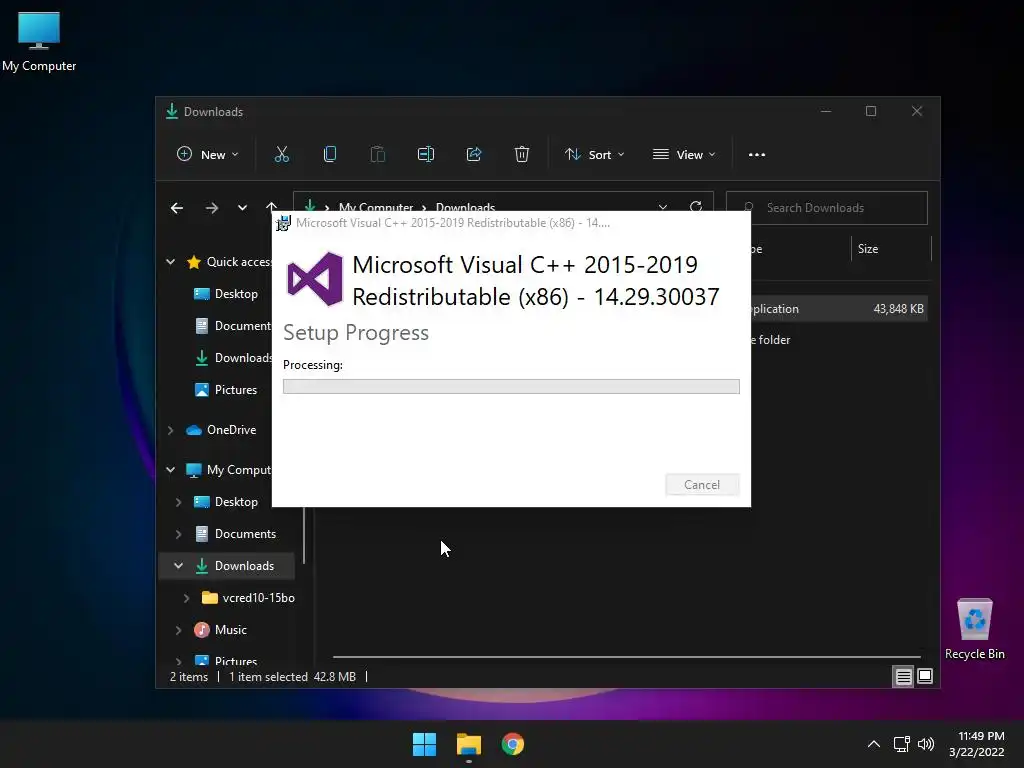Collapse the Quick access tree section

(x=170, y=262)
